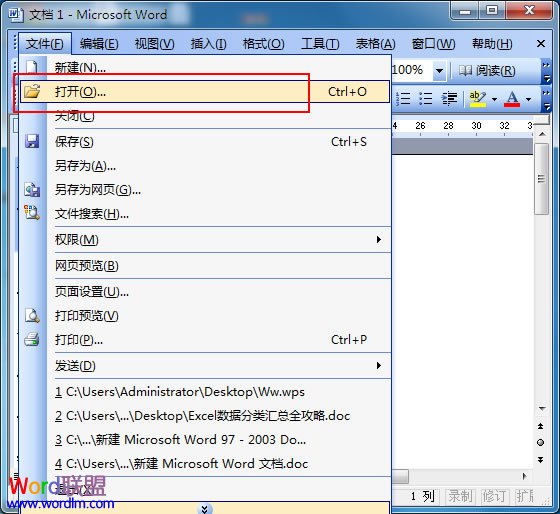
Task: Select 打印预览(V) menu entry
Action: (x=205, y=316)
